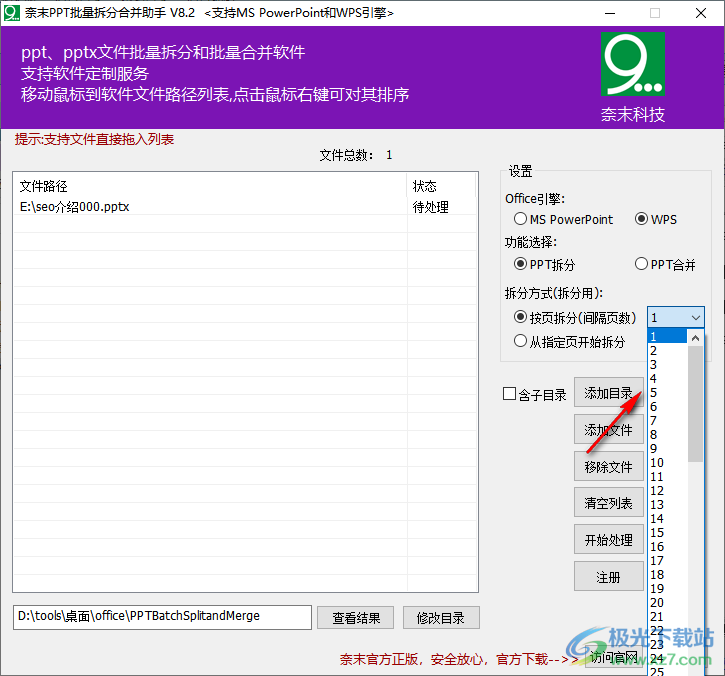This screenshot has height=676, width=725.
Task: Open registration with 注册 button
Action: (x=608, y=577)
